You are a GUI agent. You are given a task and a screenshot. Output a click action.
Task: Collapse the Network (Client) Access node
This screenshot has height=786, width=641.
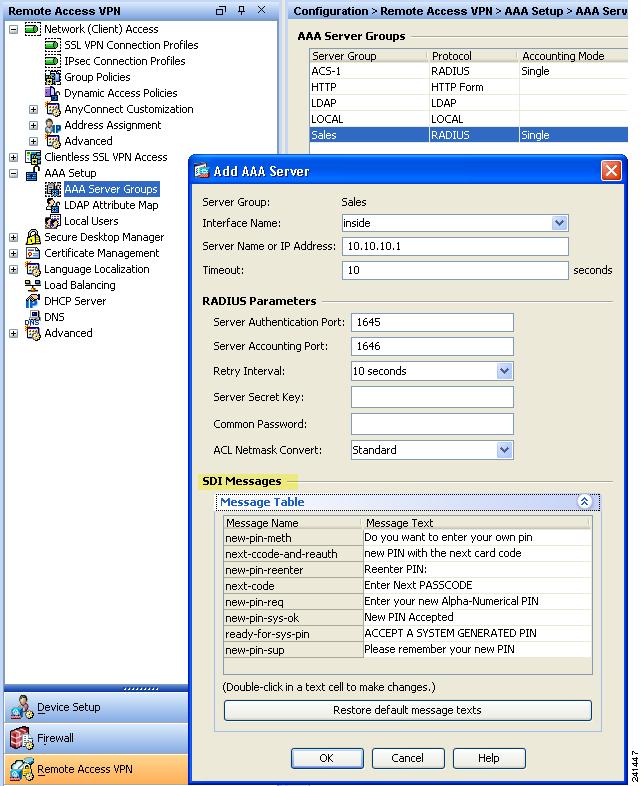pos(14,30)
